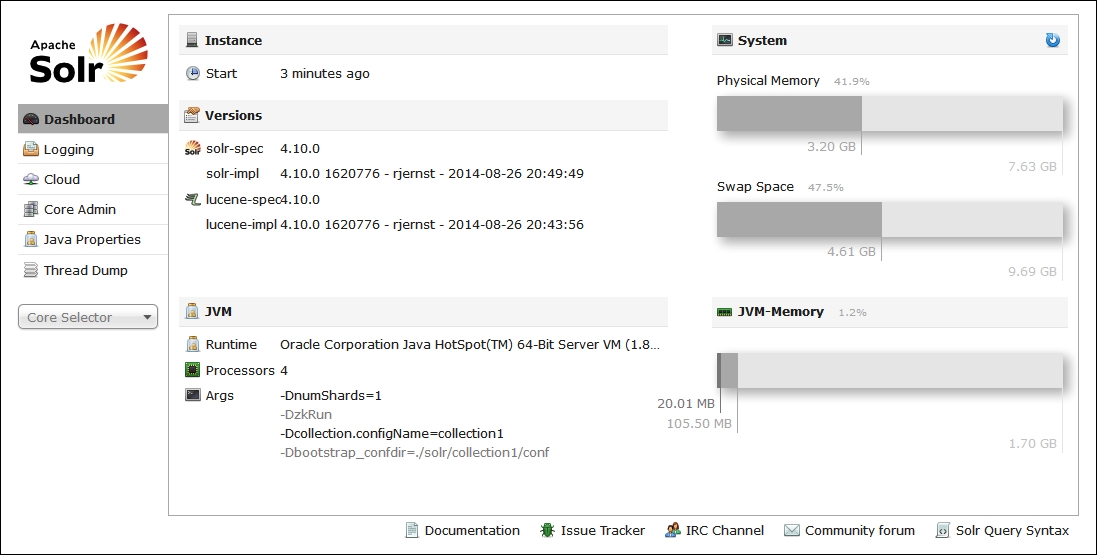
Task: Select the -DnumShards=1 argument
Action: [331, 395]
